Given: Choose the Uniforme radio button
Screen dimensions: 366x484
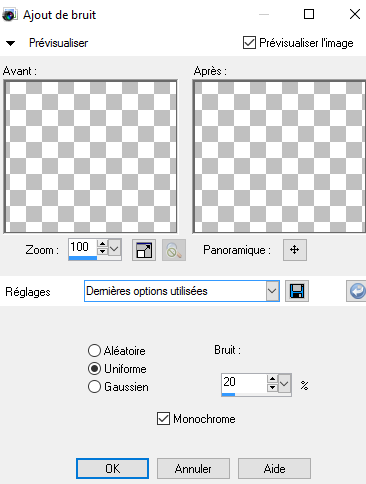Looking at the screenshot, I should tap(94, 369).
